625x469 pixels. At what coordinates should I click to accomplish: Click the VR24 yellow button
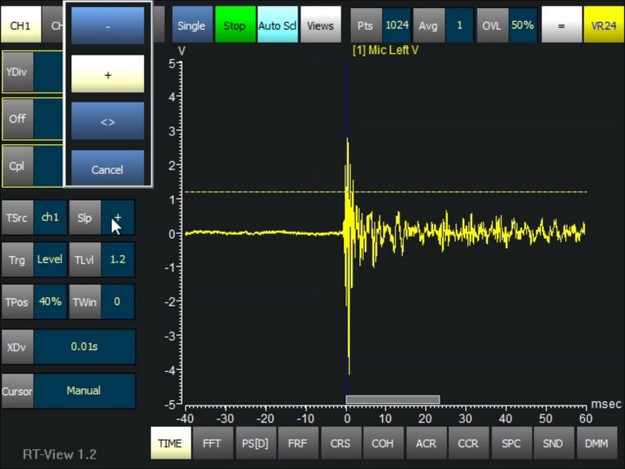(x=603, y=25)
